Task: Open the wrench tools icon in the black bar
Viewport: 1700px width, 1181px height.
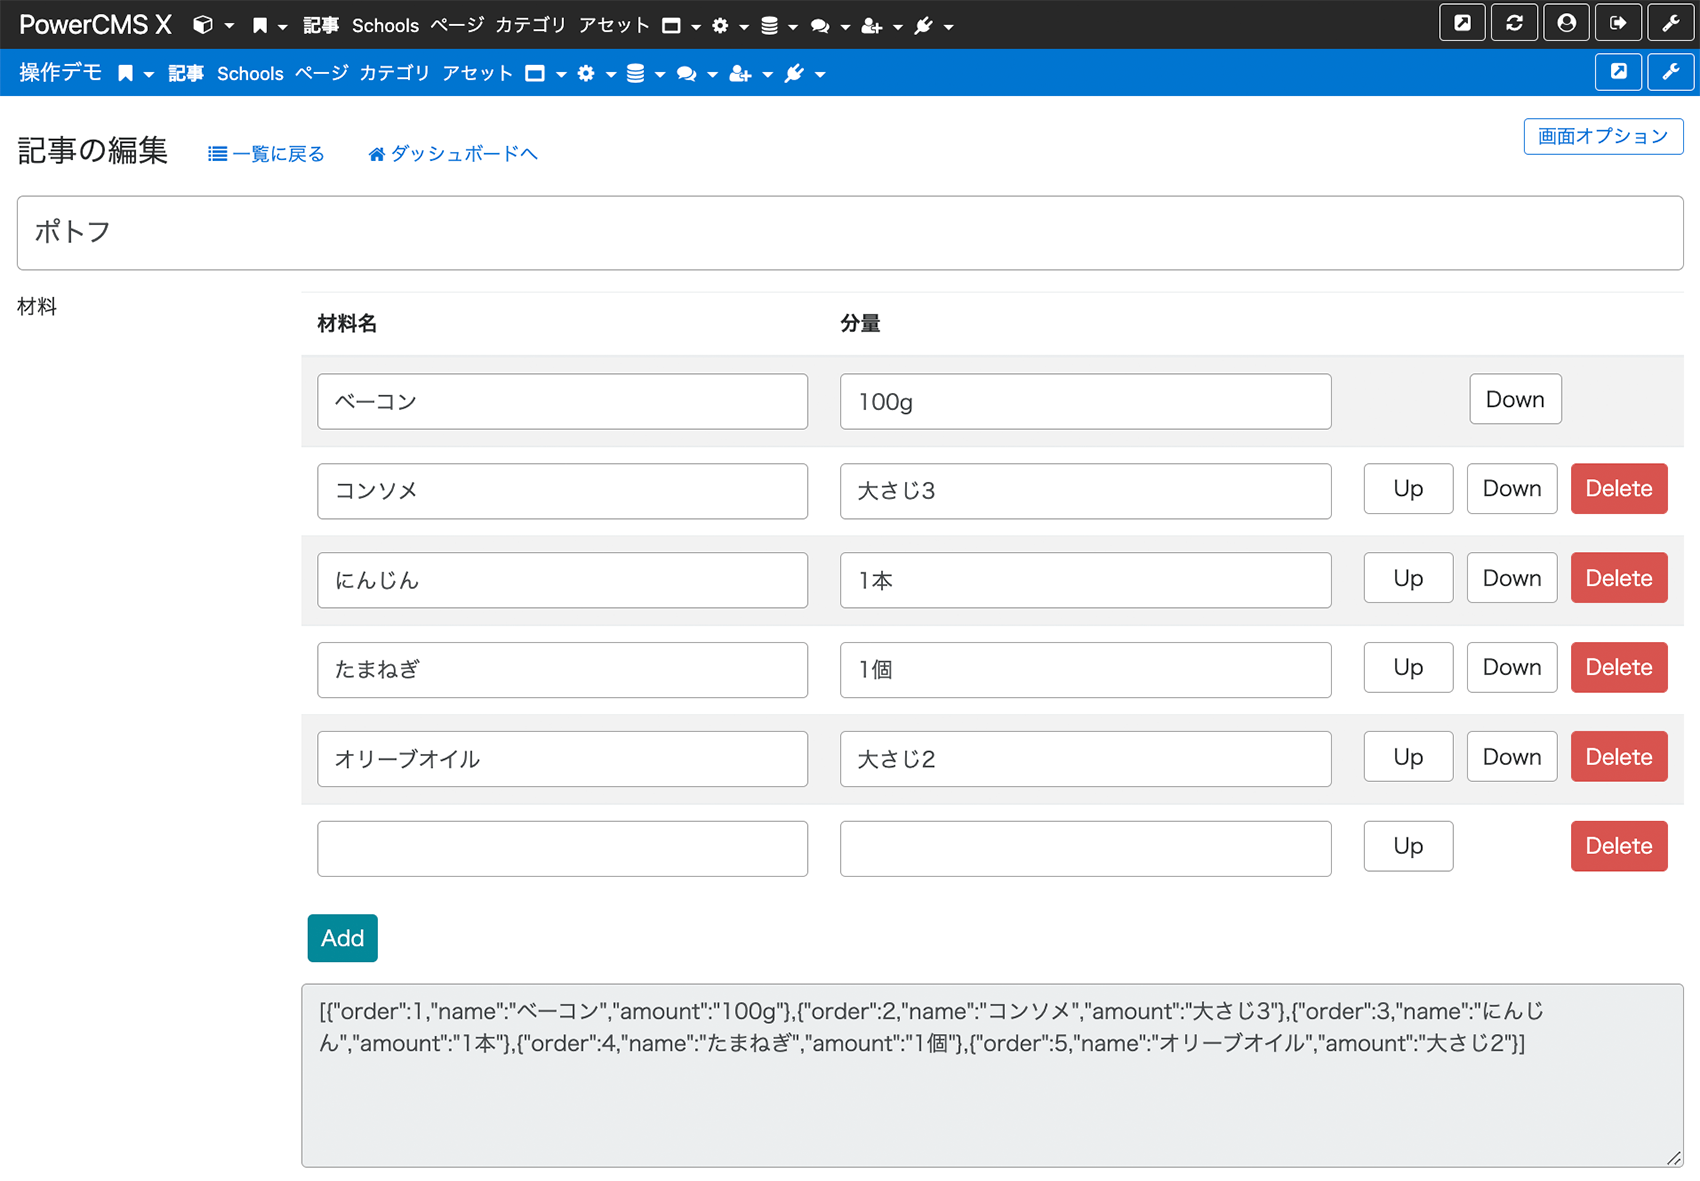Action: tap(1670, 22)
